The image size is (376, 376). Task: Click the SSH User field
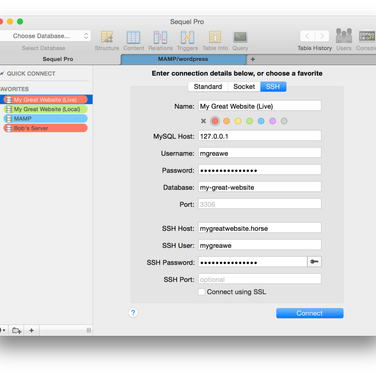click(x=260, y=245)
